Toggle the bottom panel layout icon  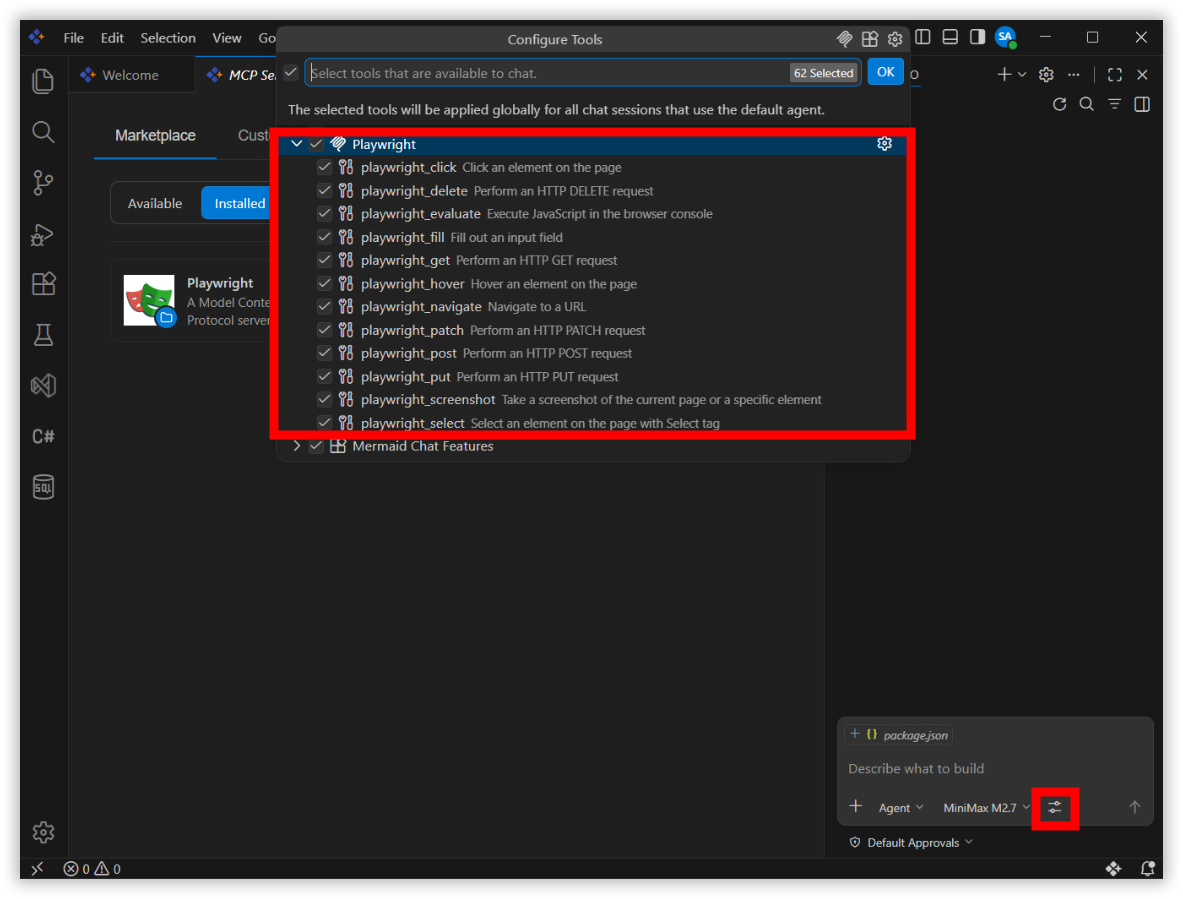tap(950, 36)
